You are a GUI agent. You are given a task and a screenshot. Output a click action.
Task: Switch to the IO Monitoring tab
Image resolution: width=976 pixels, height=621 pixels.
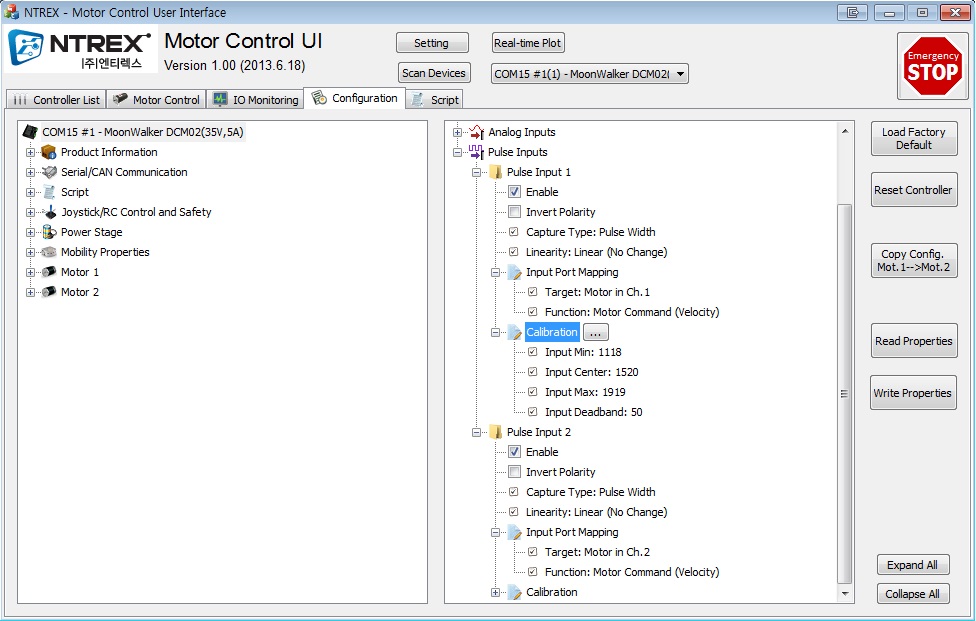256,100
